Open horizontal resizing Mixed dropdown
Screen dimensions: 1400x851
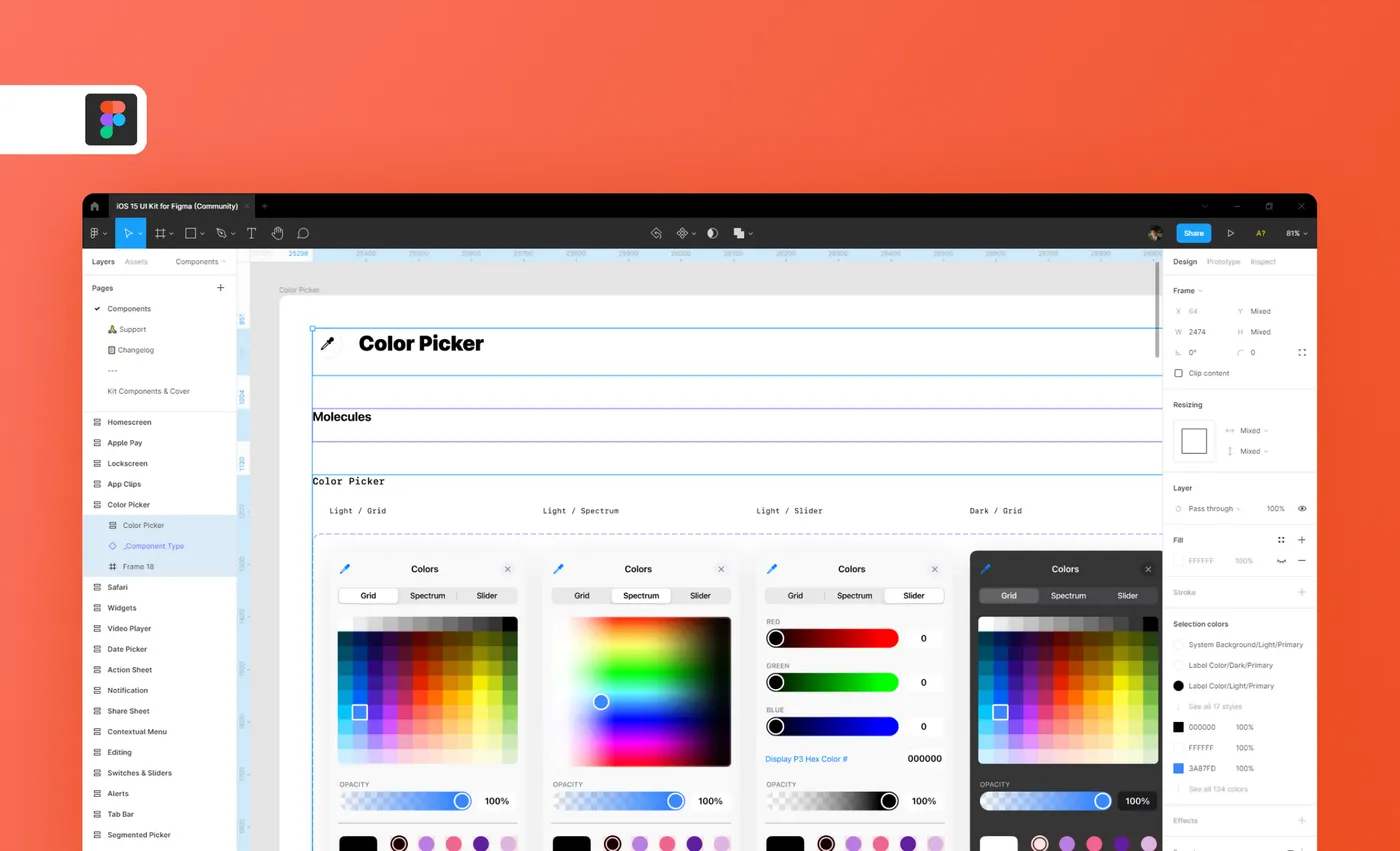coord(1254,431)
